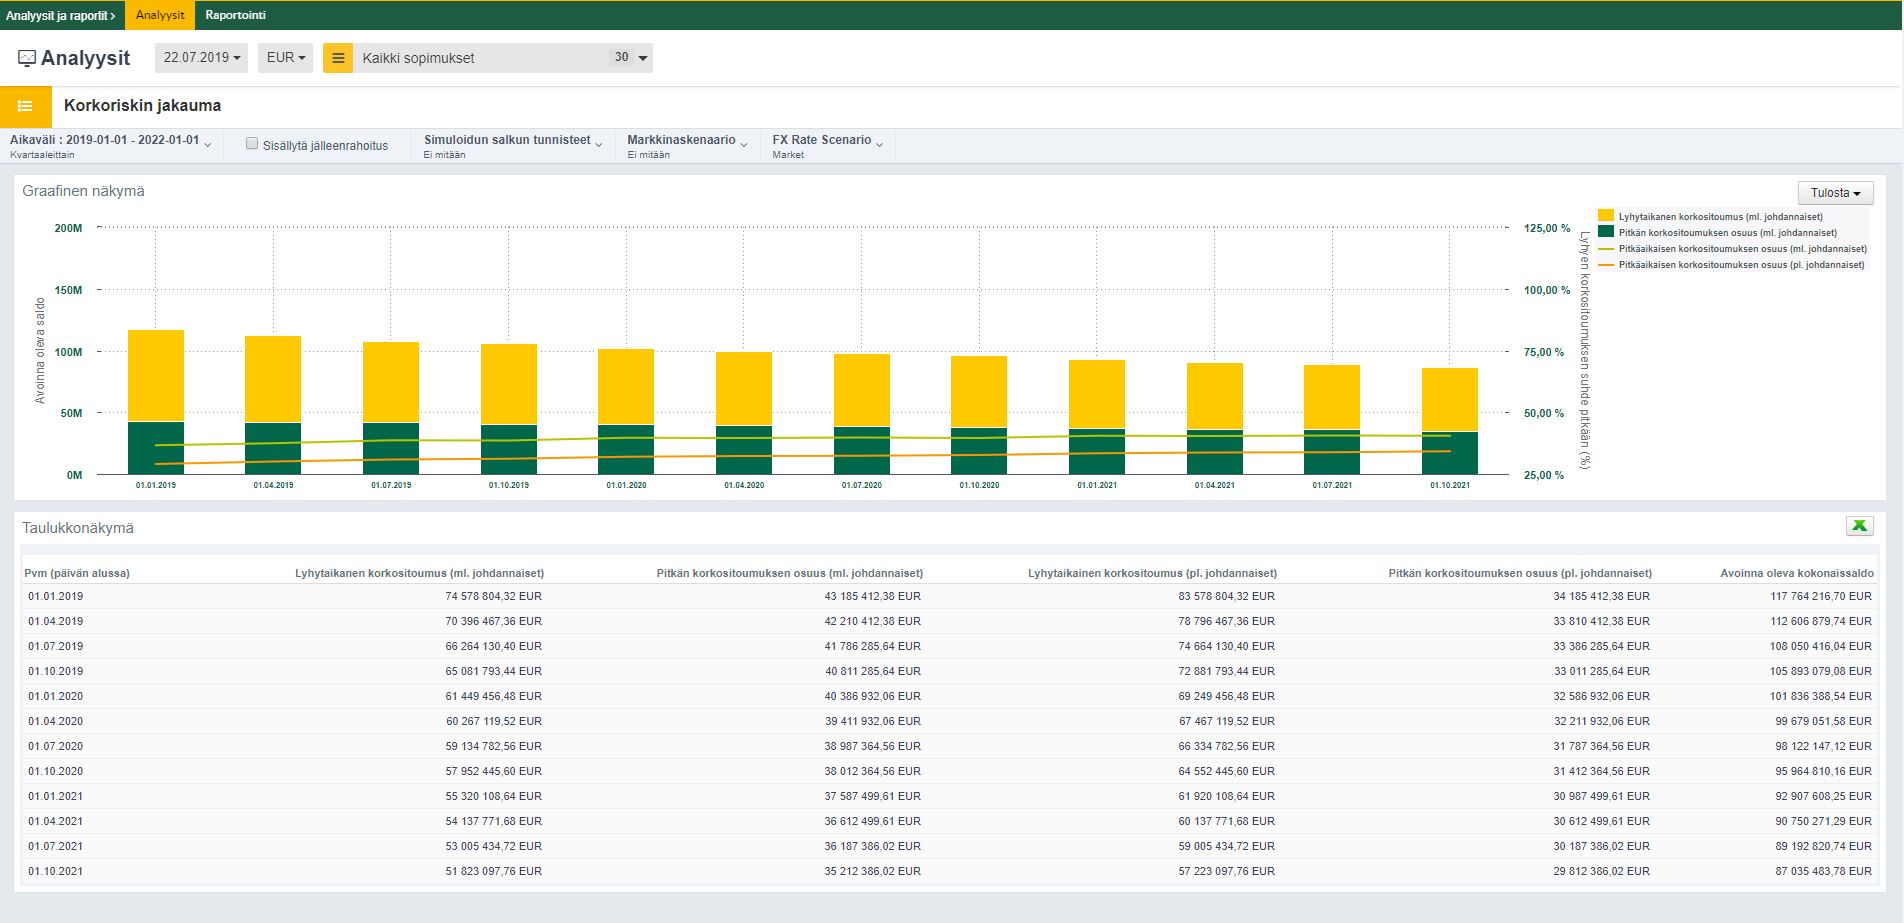Screen dimensions: 1904x923
Task: Enable the Sisällytä jälleenrahoitus checkbox
Action: [x=252, y=144]
